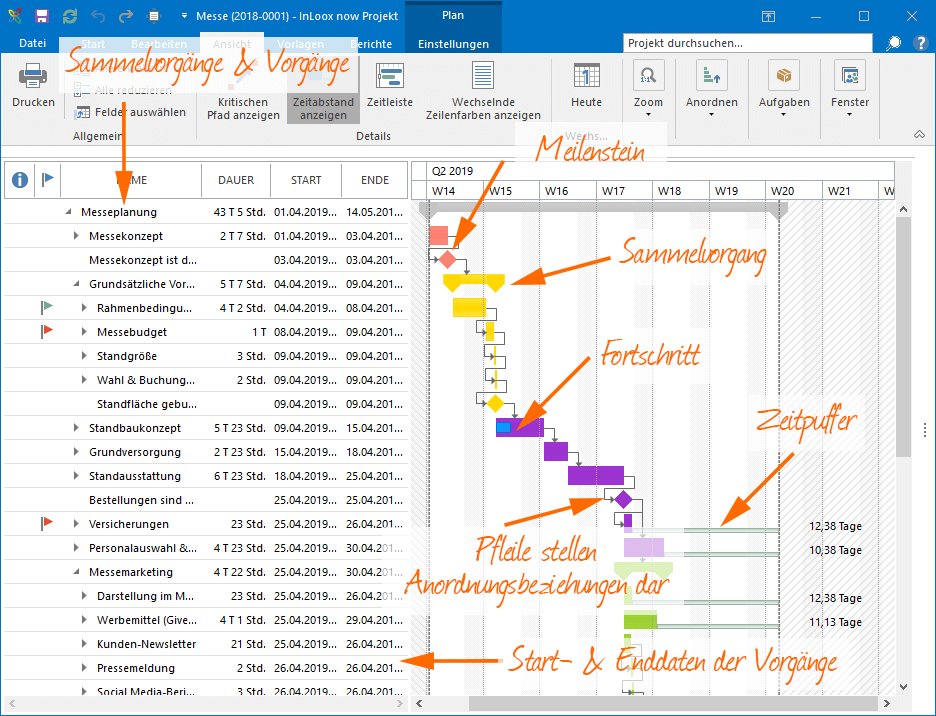936x716 pixels.
Task: Switch to the Einstellungen ribbon tab
Action: click(x=453, y=44)
